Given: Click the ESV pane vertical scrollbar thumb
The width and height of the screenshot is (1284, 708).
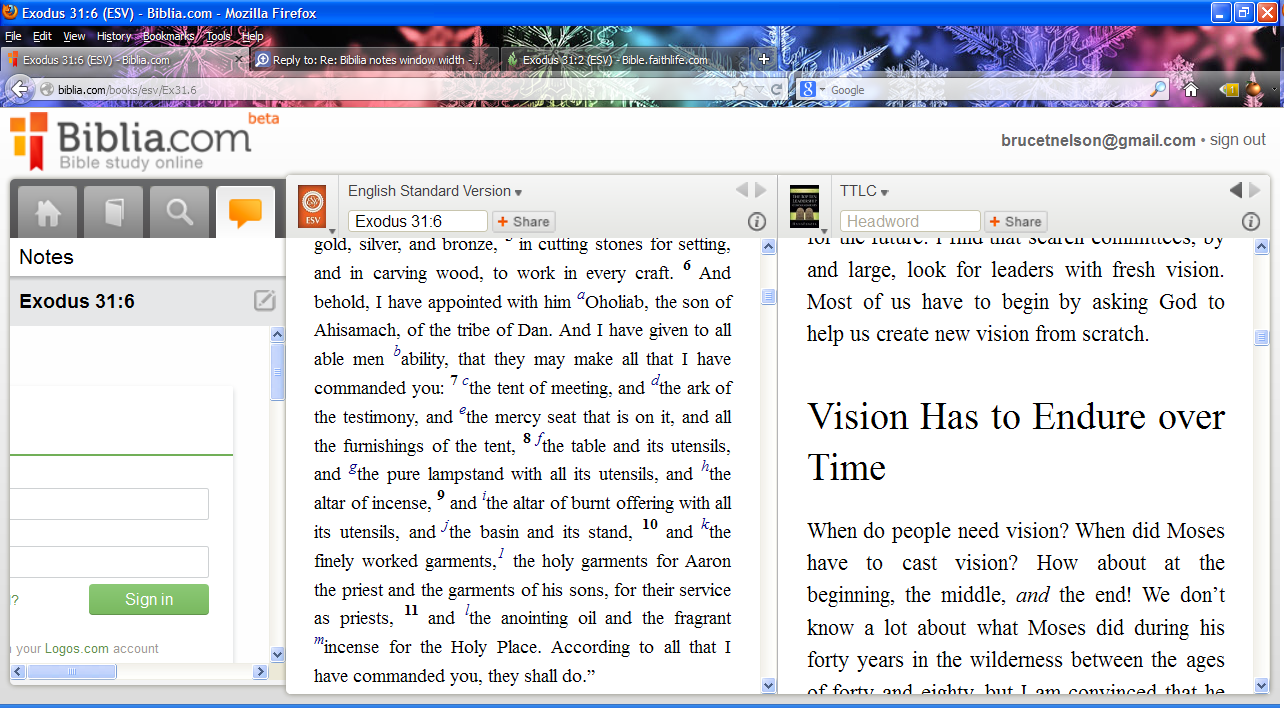Looking at the screenshot, I should pyautogui.click(x=768, y=296).
